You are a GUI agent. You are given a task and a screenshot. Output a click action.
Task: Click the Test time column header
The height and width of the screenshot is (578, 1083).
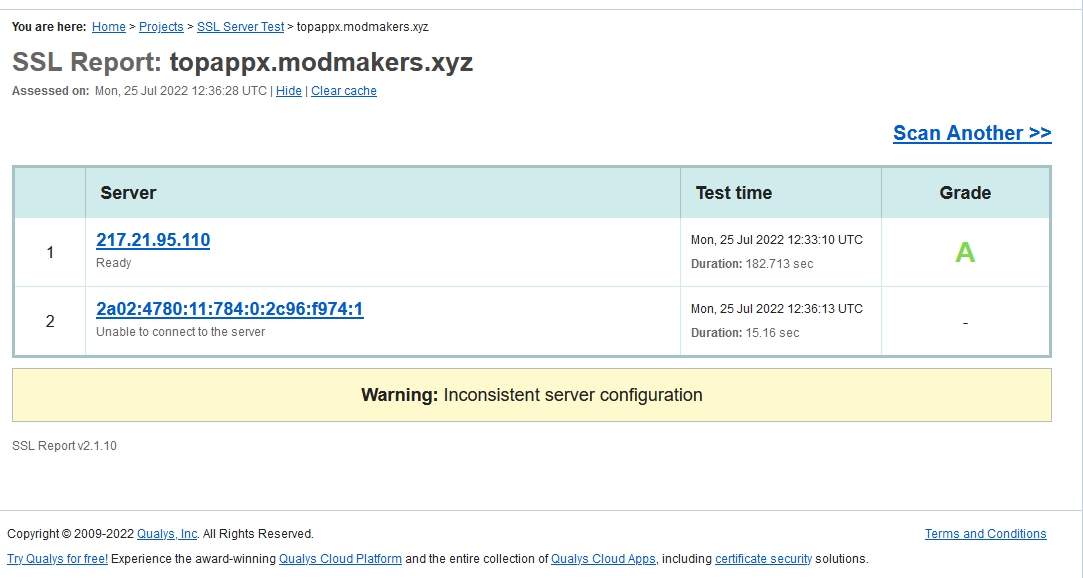[x=733, y=192]
